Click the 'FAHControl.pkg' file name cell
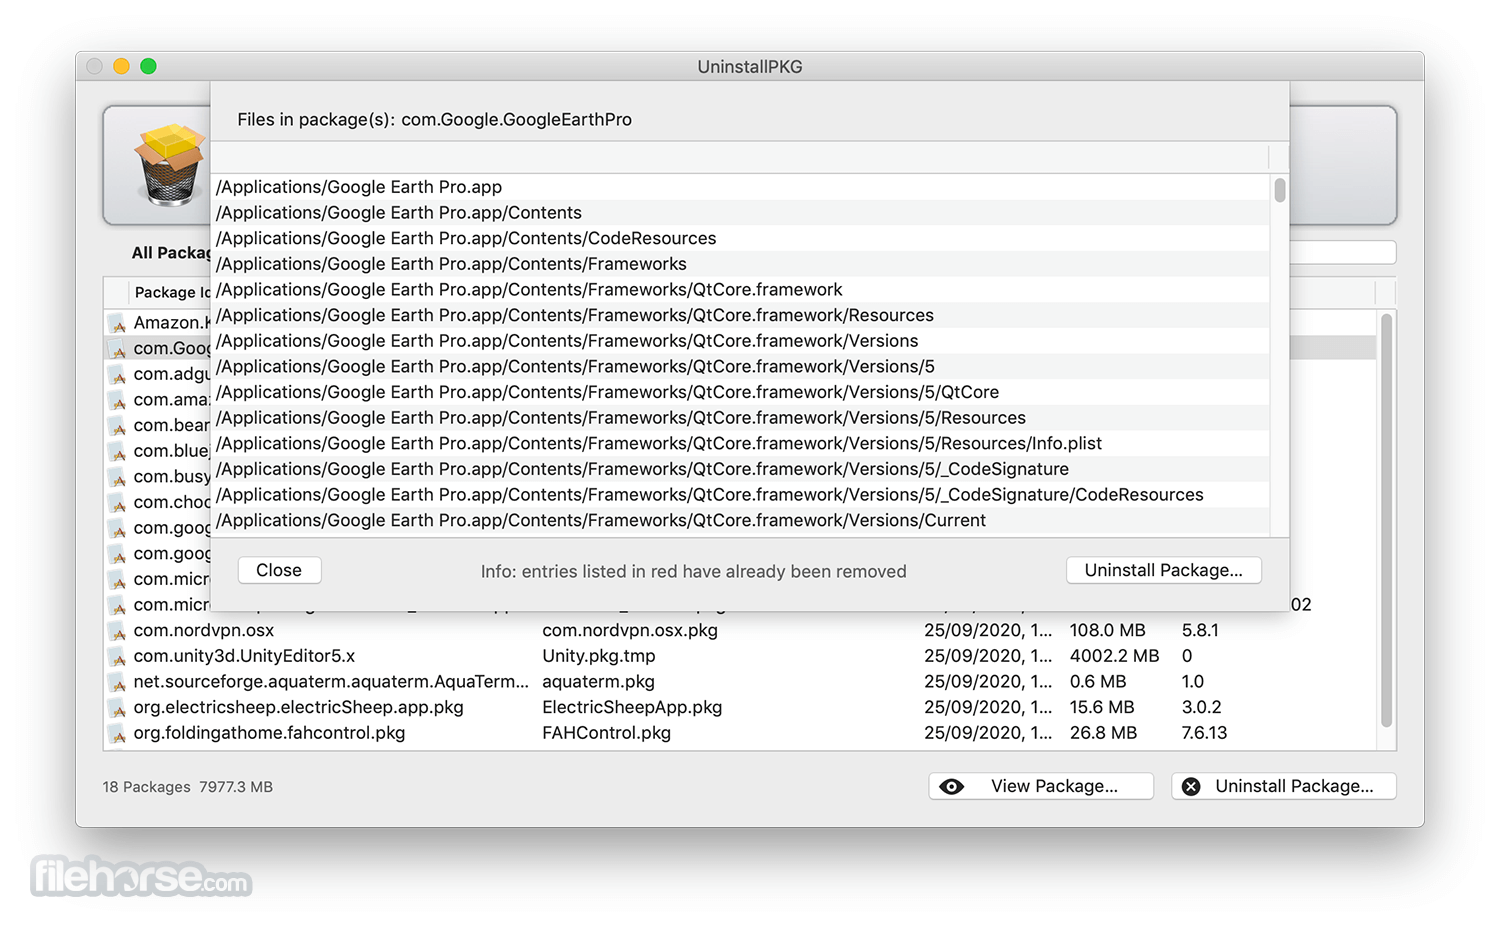1500x927 pixels. [x=606, y=734]
